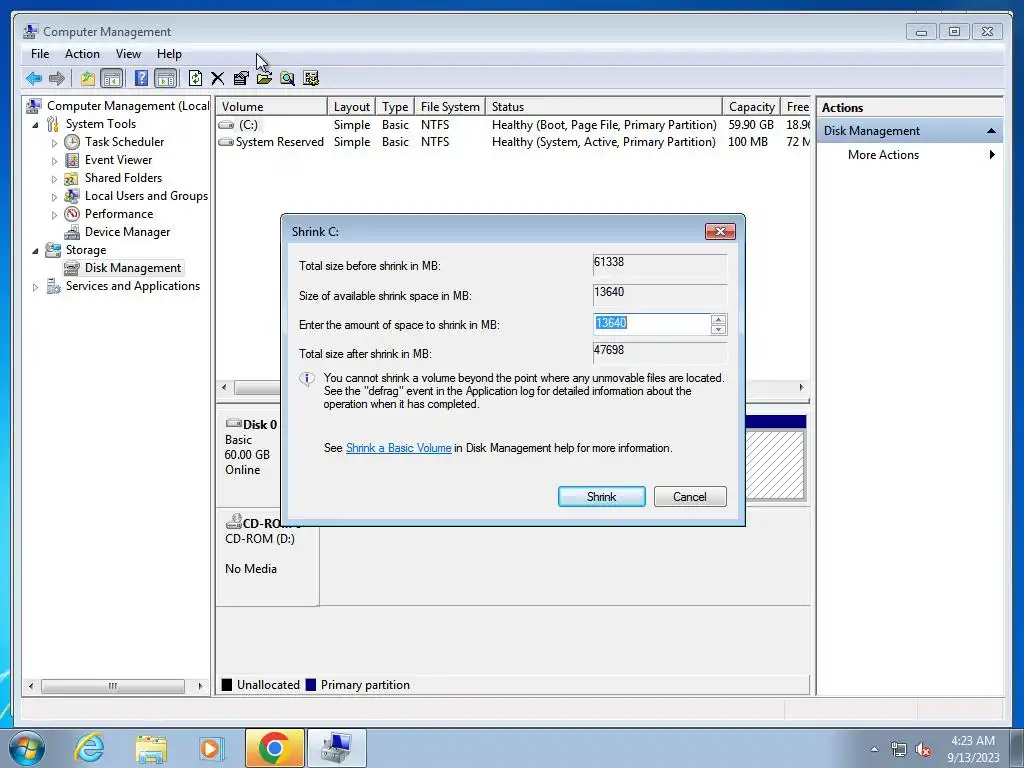Click the Shrink button
This screenshot has width=1024, height=768.
click(x=601, y=496)
